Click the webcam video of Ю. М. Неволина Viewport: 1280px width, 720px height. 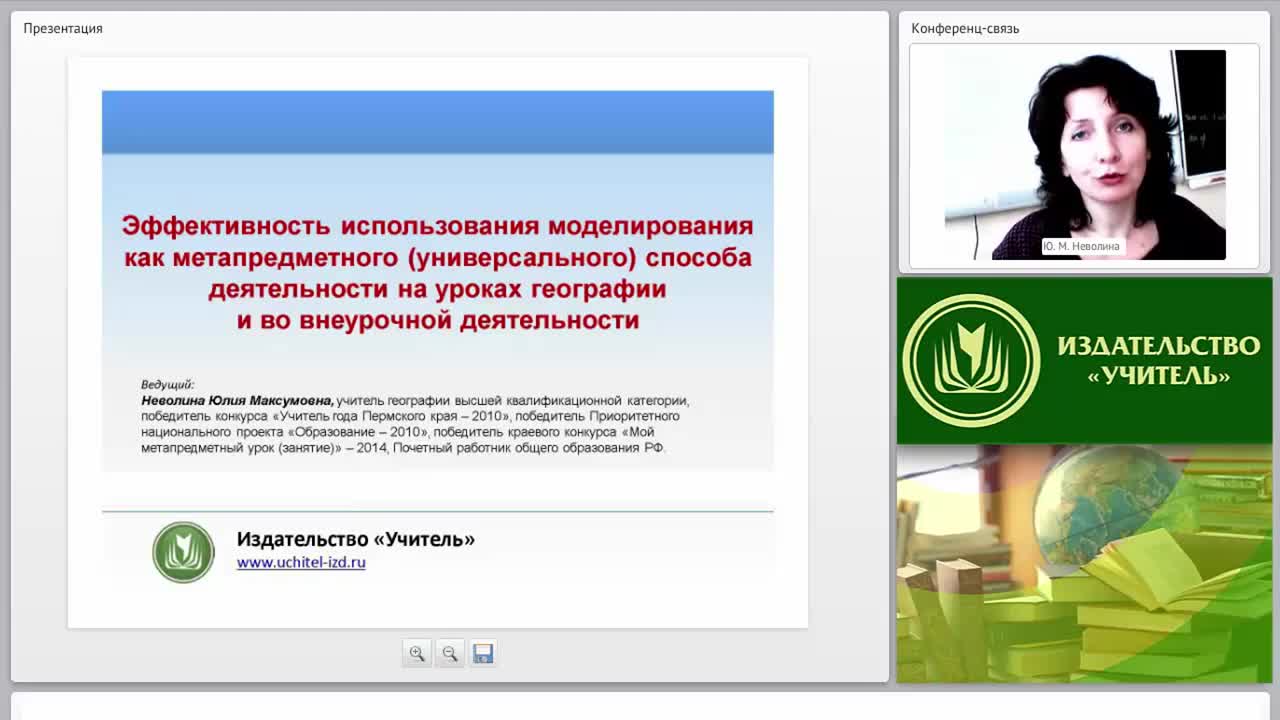1085,155
